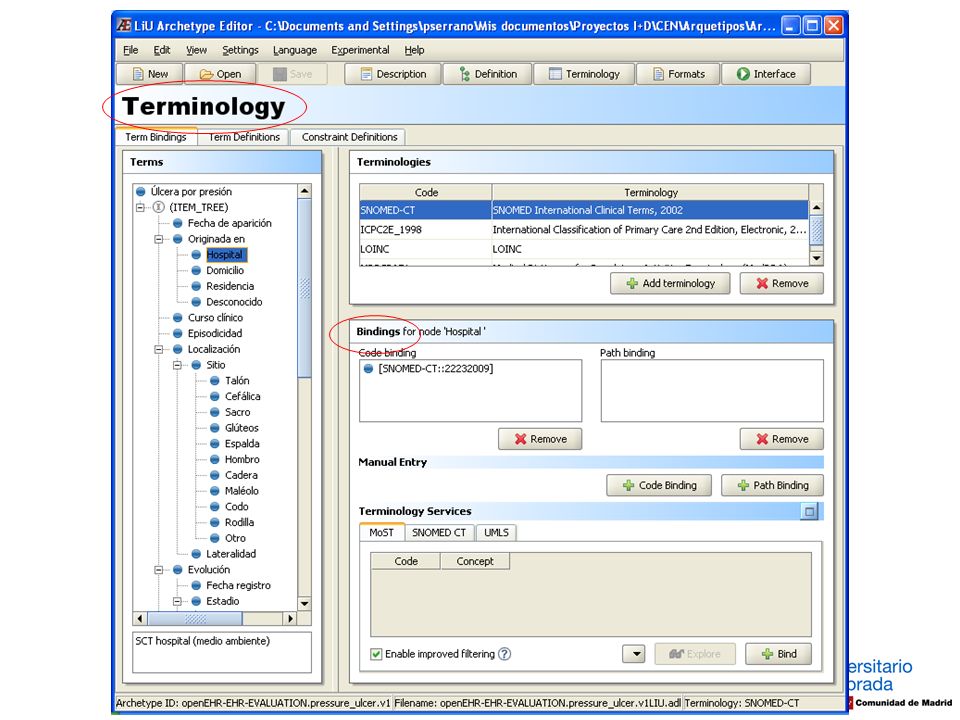This screenshot has height=720, width=960.
Task: Select the Codo node
Action: [236, 507]
